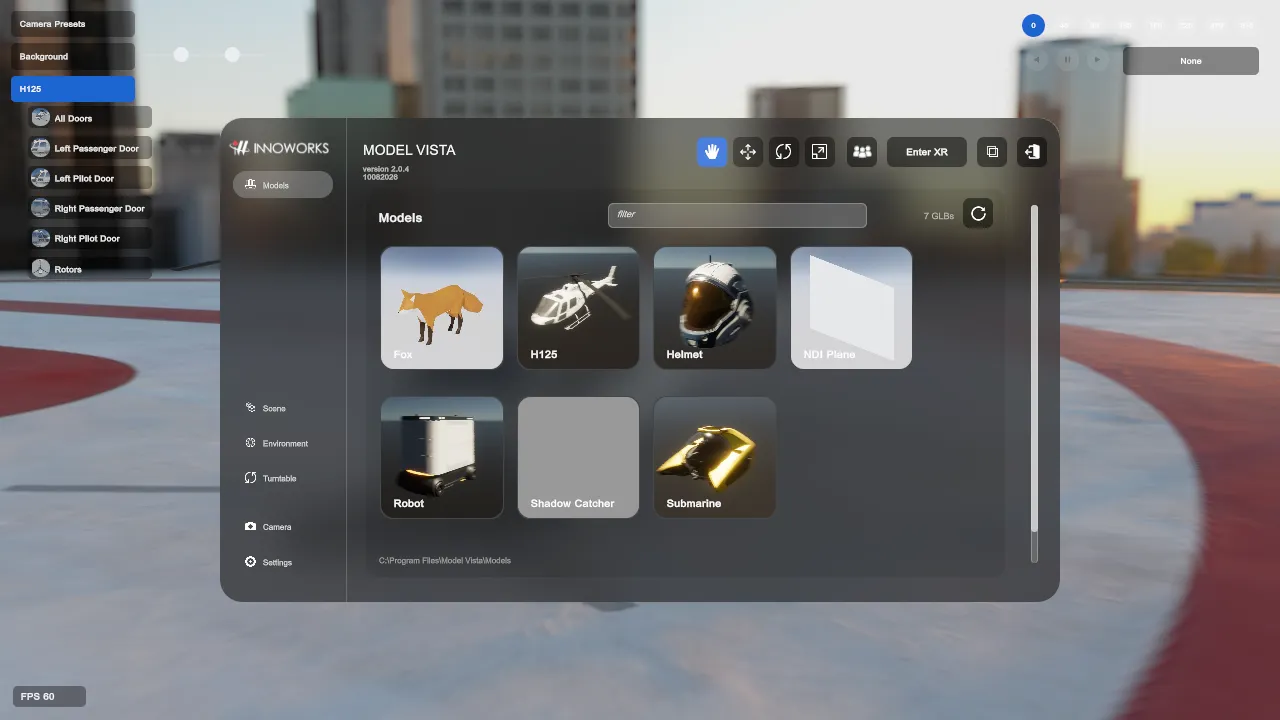Toggle the Right Pilot Door
This screenshot has width=1280, height=720.
pyautogui.click(x=90, y=239)
